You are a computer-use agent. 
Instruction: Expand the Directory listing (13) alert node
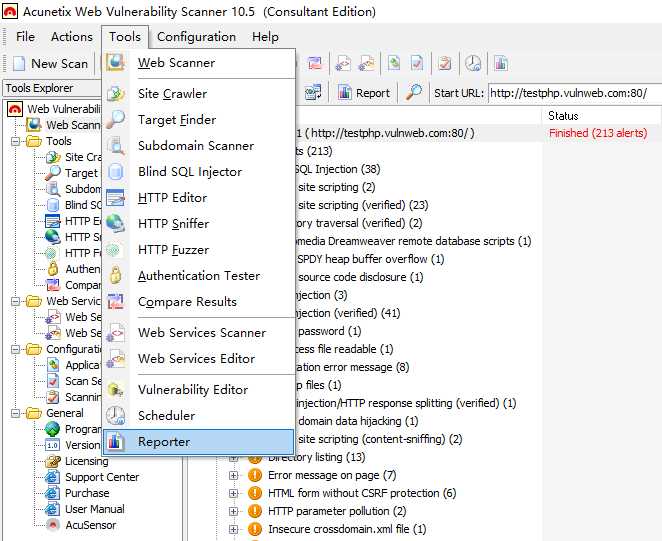(233, 457)
